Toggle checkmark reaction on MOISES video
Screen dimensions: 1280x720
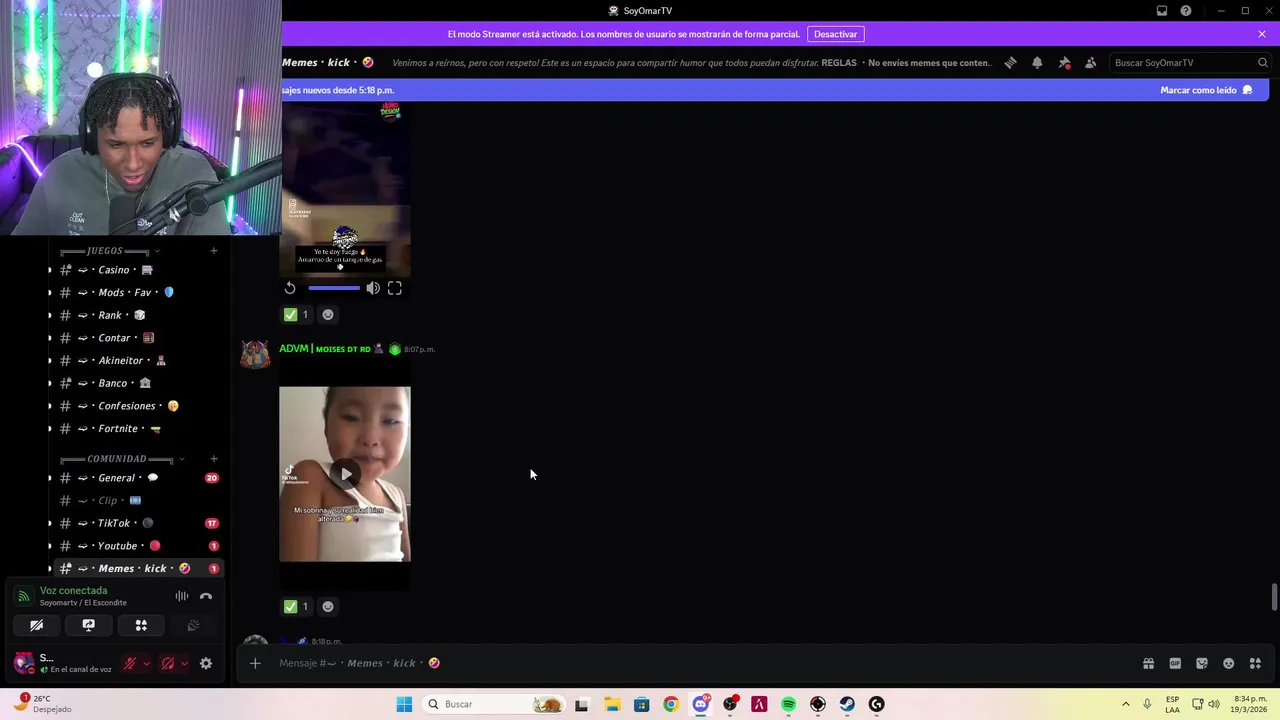coord(296,607)
